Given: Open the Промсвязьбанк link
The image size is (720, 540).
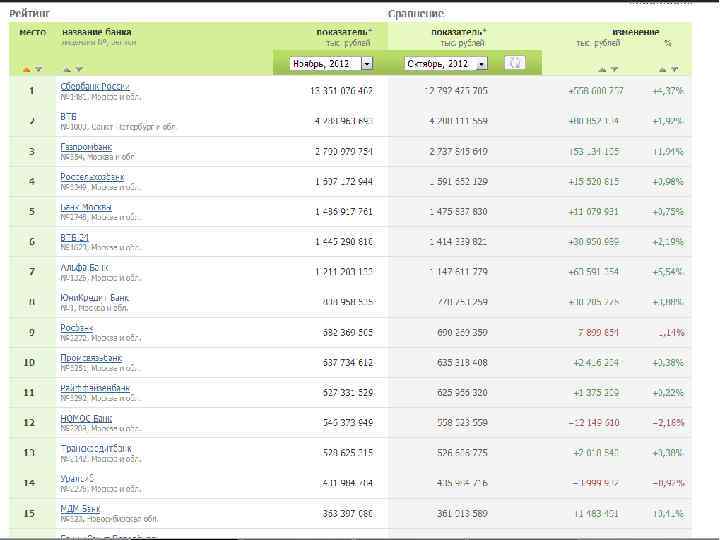Looking at the screenshot, I should click(91, 358).
